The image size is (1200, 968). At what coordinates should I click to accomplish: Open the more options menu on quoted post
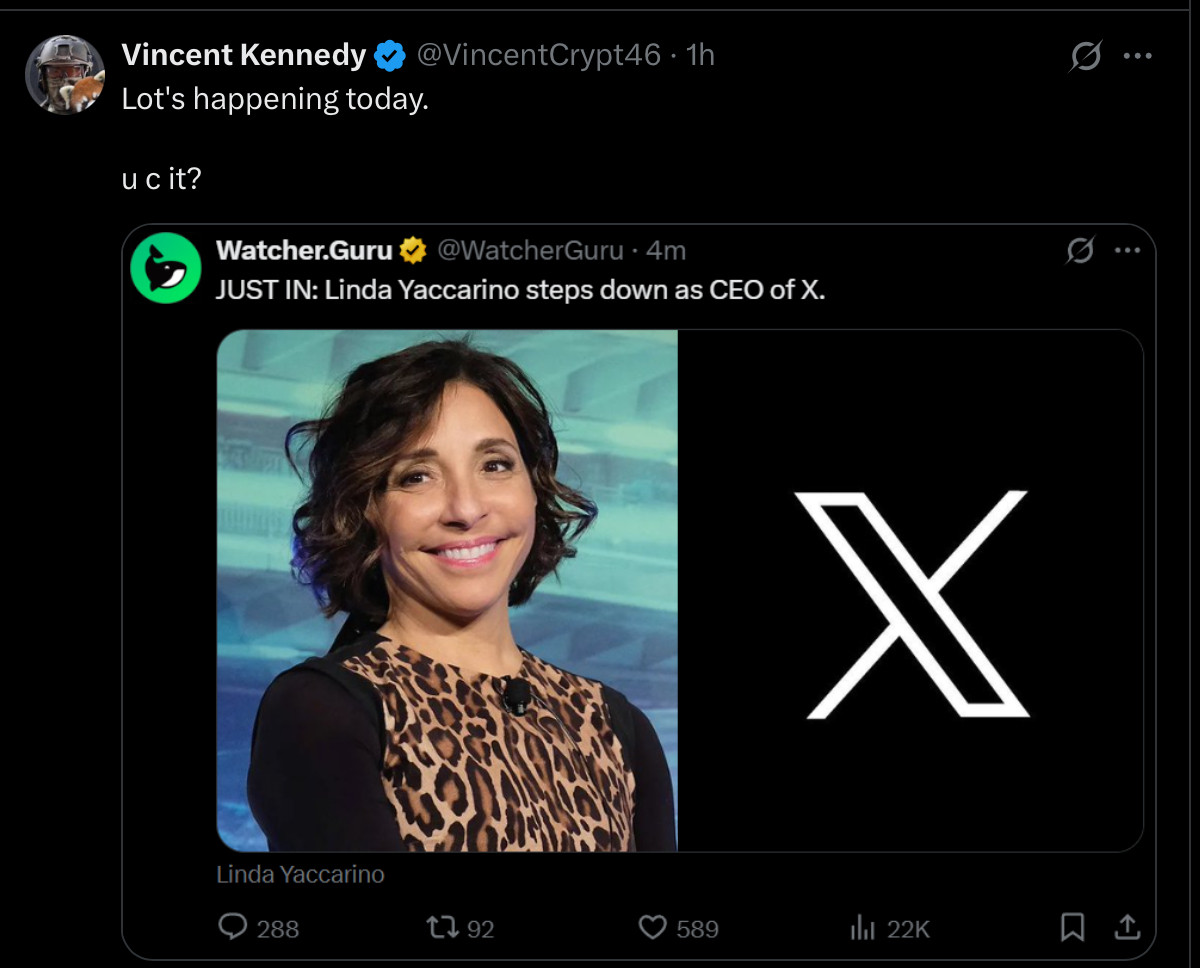1127,250
